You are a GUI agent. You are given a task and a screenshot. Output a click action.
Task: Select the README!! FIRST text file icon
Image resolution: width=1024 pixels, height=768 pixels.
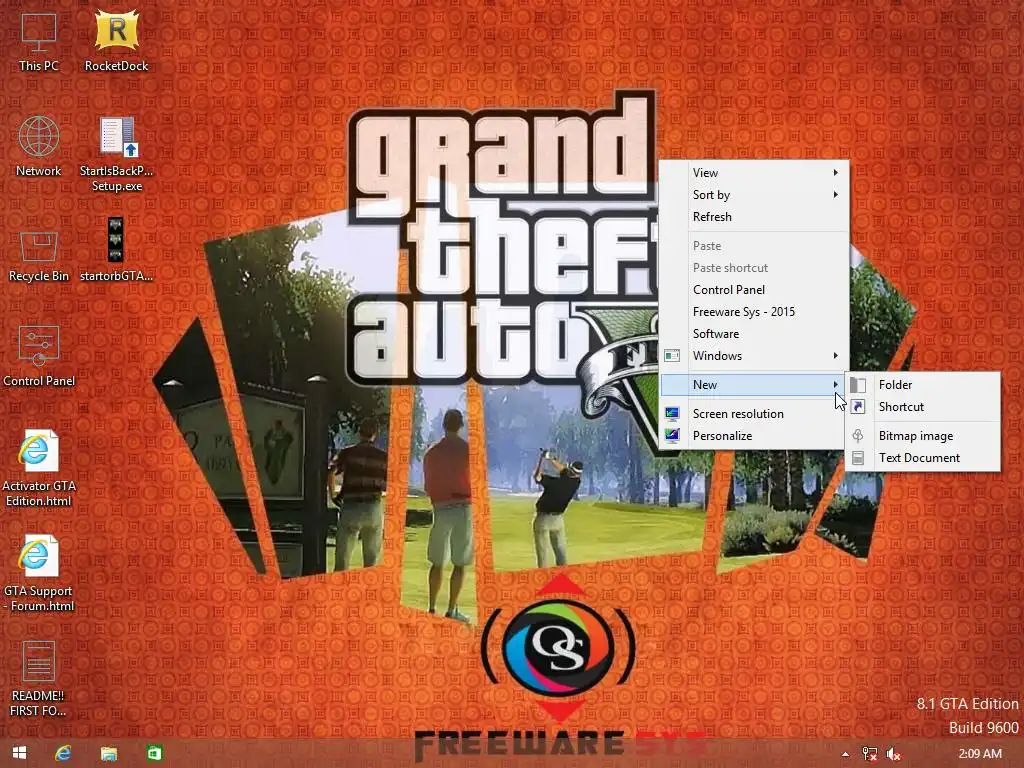click(x=39, y=679)
